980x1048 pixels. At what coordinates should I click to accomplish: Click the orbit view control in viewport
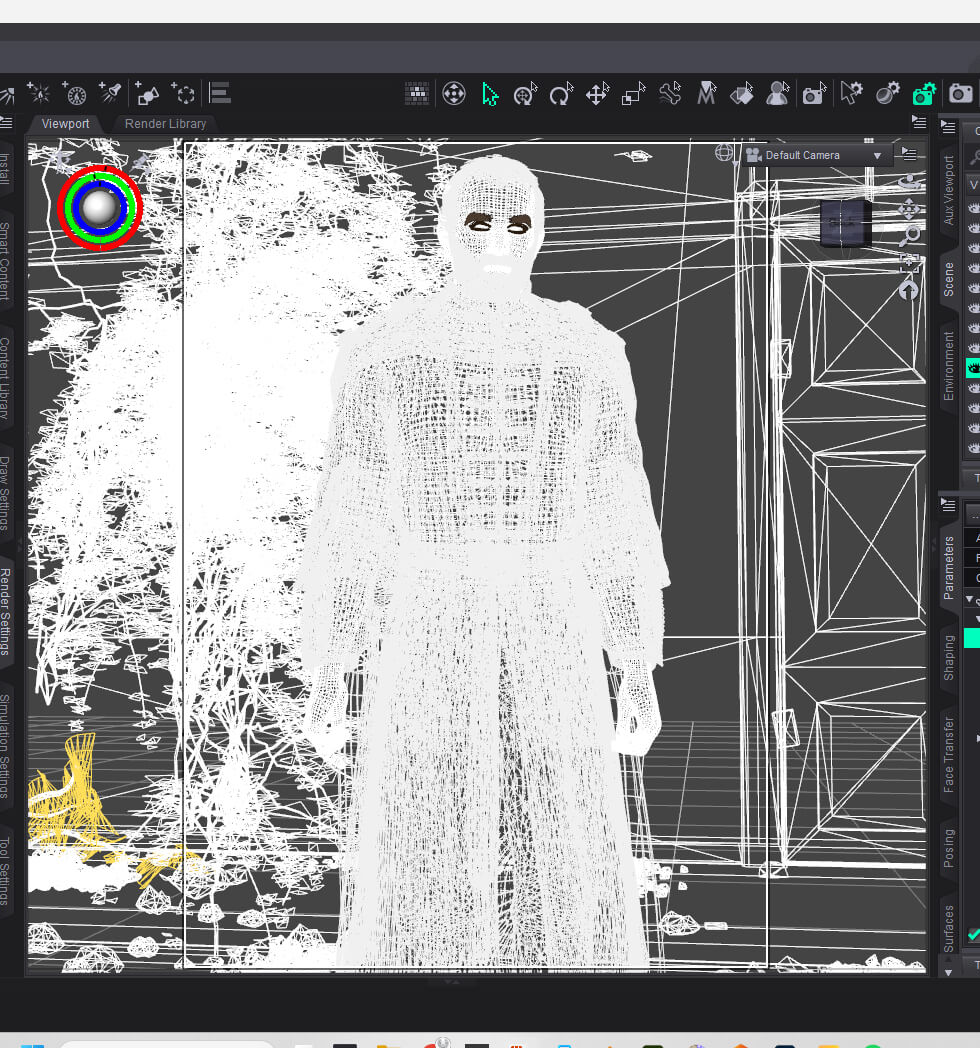point(909,182)
